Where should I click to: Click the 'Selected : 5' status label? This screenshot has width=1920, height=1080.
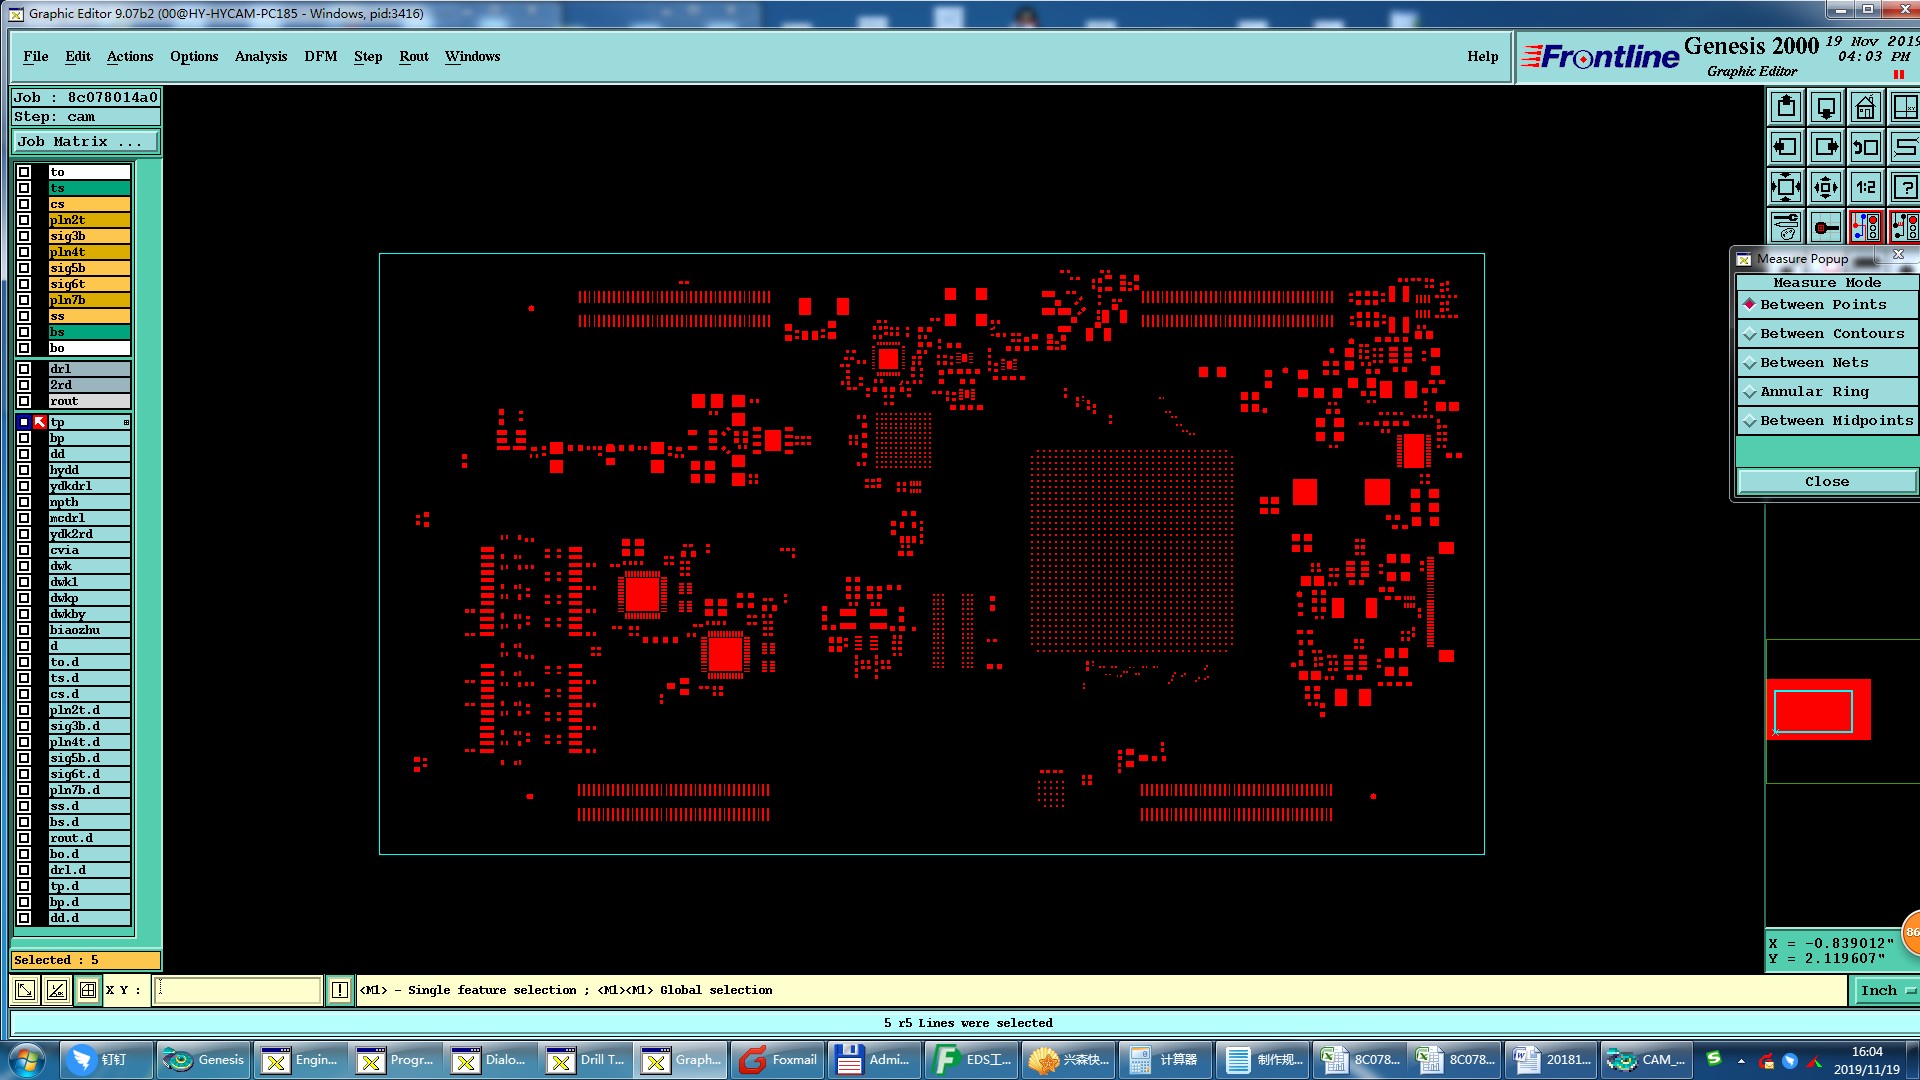85,960
